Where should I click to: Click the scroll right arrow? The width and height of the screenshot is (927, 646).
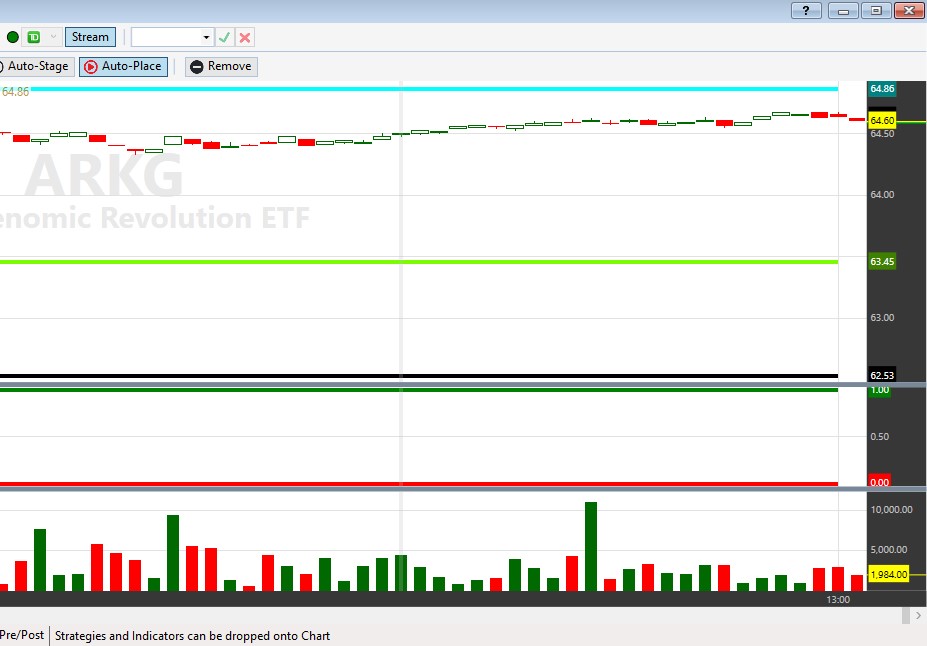coord(918,615)
